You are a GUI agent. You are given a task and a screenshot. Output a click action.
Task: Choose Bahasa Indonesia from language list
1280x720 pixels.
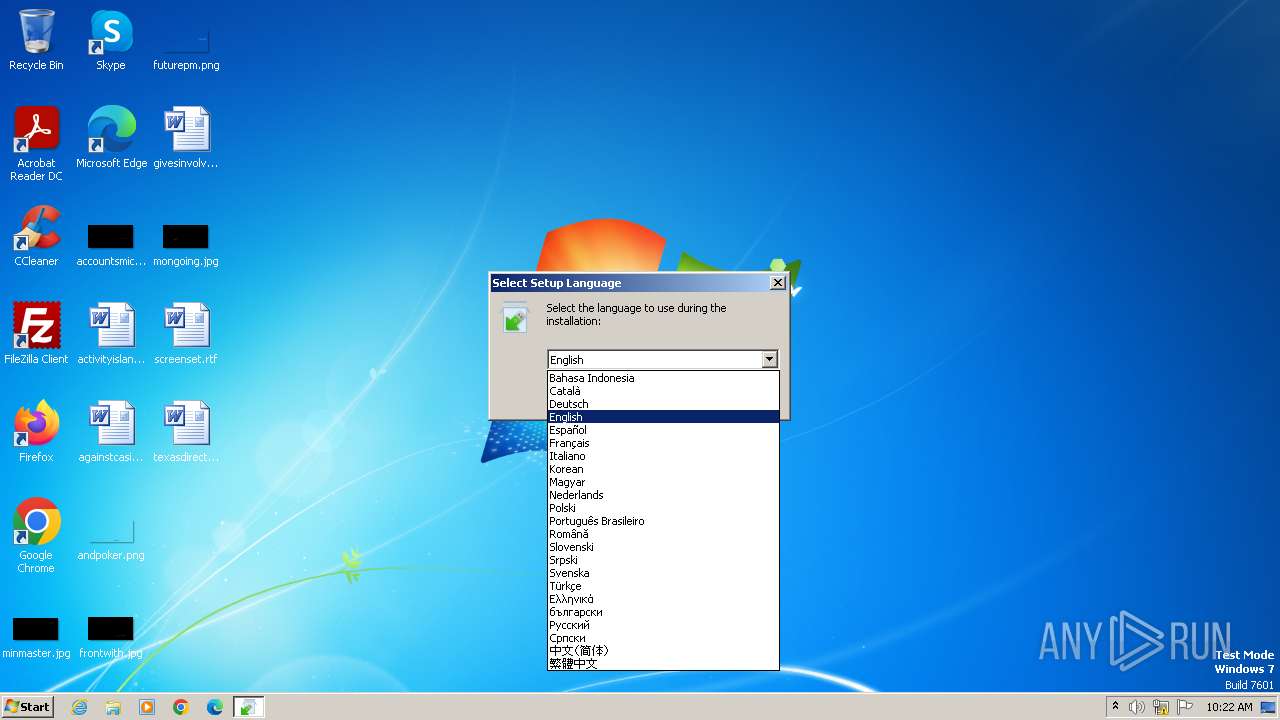(663, 378)
